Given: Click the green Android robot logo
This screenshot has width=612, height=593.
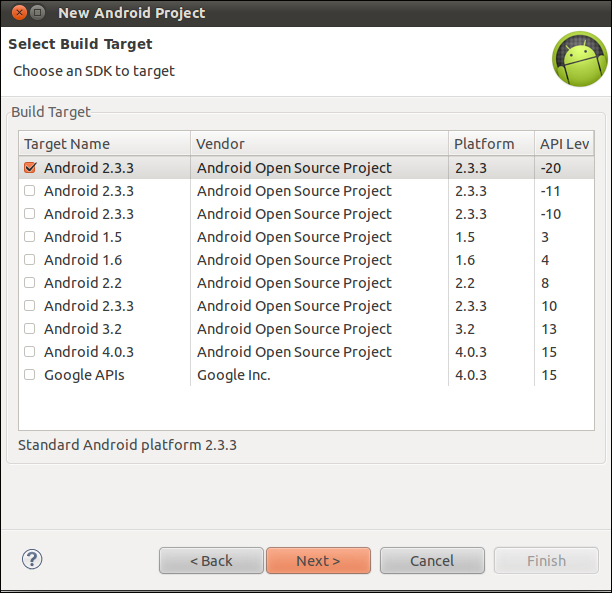Looking at the screenshot, I should (x=580, y=59).
